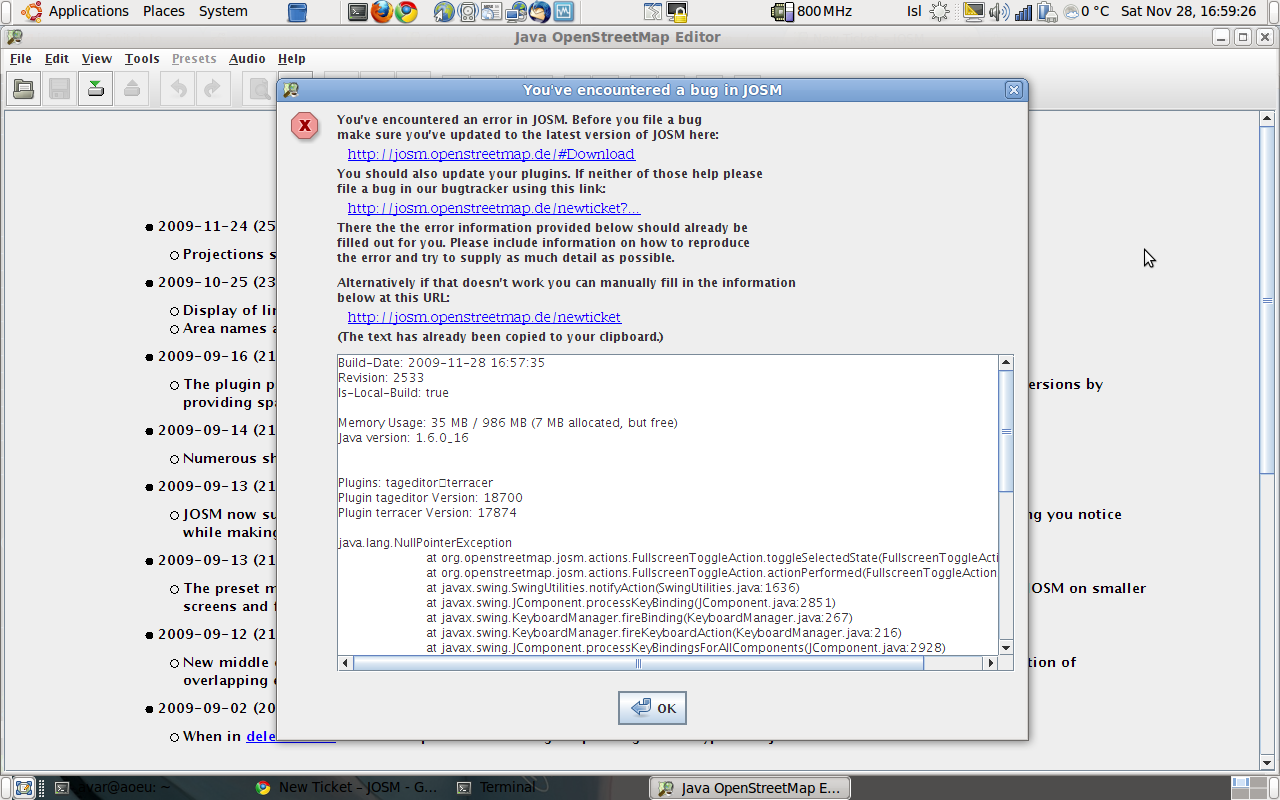Switch to New Ticket - JOSM taskbar window
The image size is (1280, 800).
(346, 787)
